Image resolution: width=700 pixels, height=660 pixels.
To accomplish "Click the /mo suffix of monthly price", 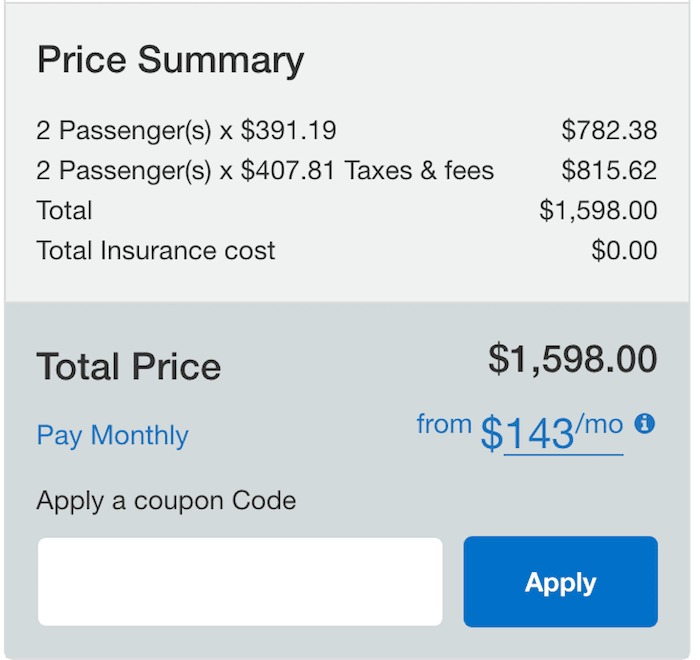I will tap(599, 423).
